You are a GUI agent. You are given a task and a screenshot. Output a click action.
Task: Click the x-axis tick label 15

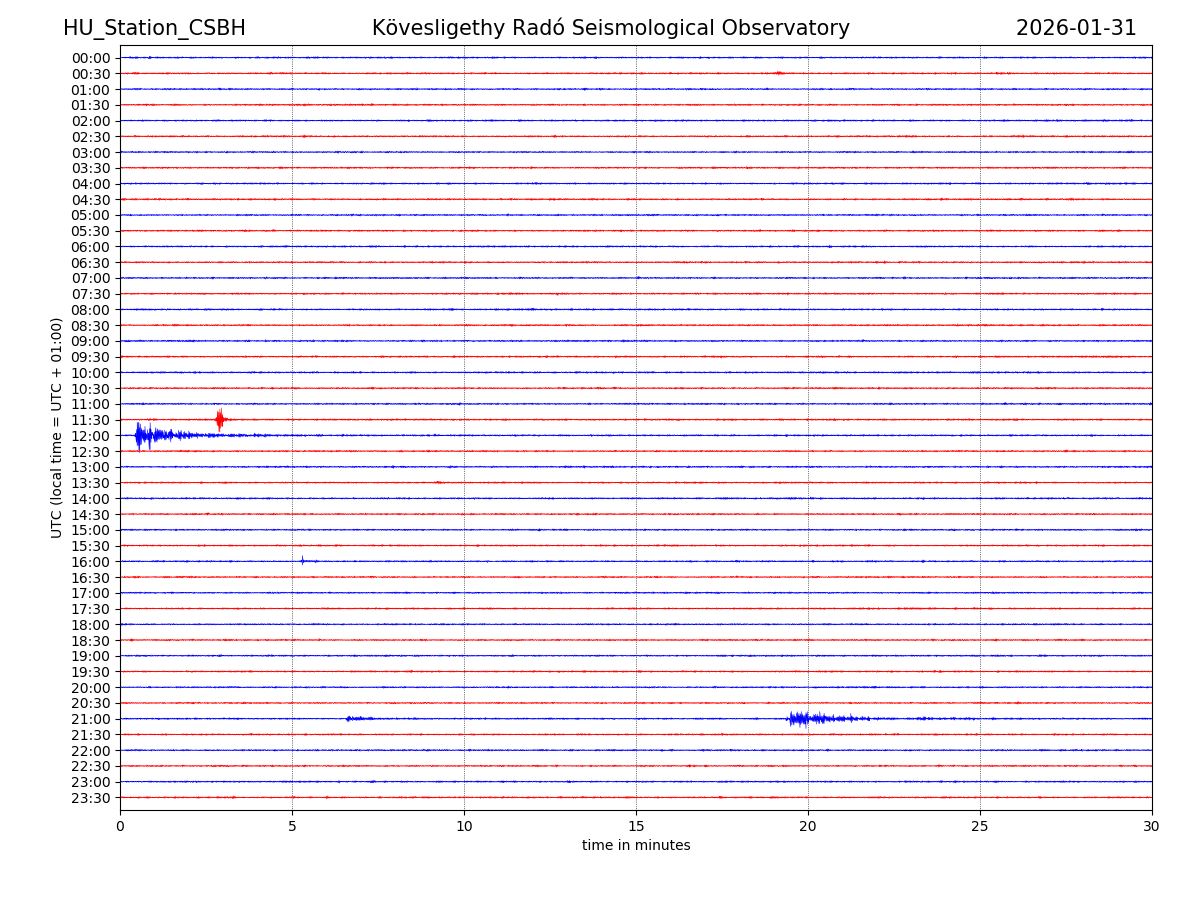pos(636,827)
